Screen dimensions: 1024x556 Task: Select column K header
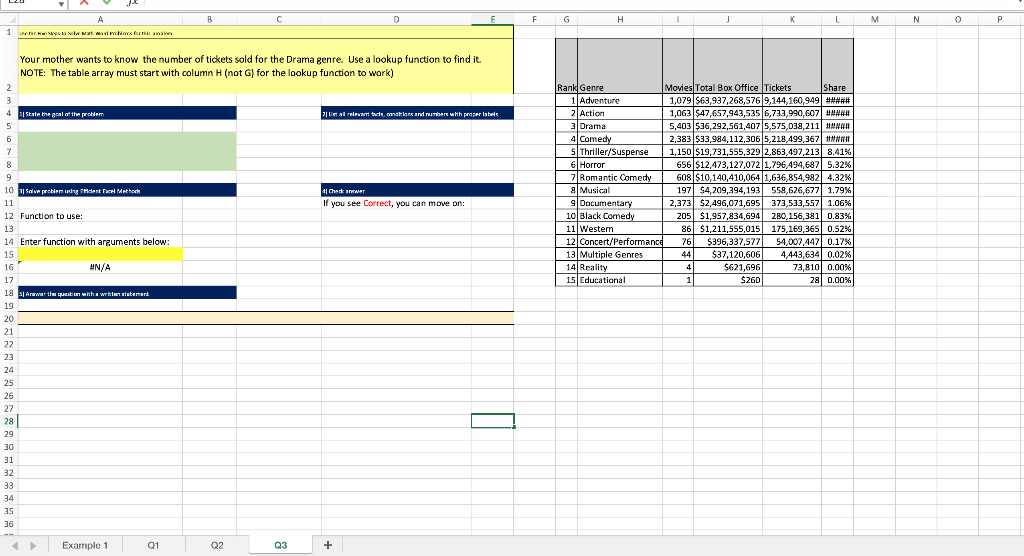point(792,20)
